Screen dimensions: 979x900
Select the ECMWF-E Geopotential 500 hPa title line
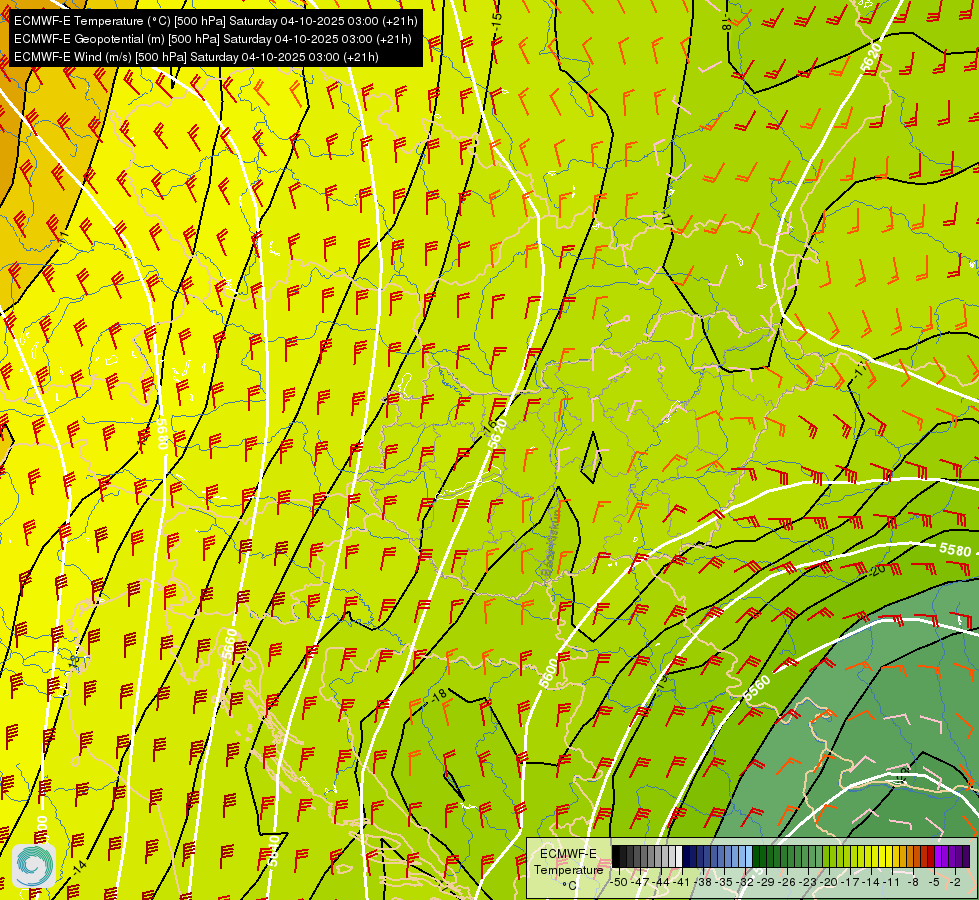pos(212,39)
